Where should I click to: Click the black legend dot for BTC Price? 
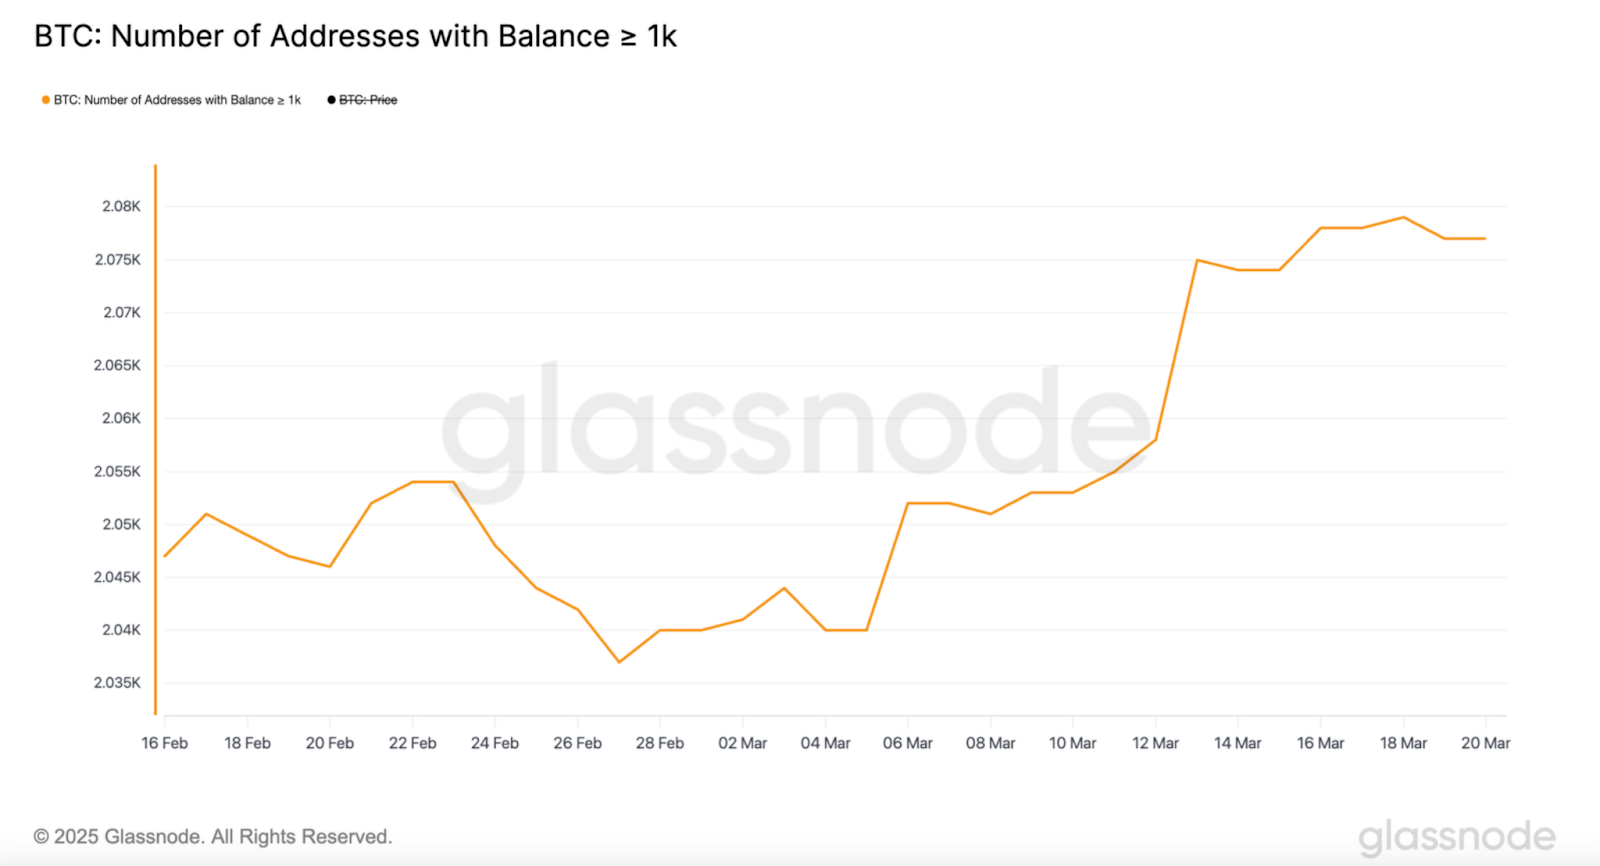pos(331,100)
